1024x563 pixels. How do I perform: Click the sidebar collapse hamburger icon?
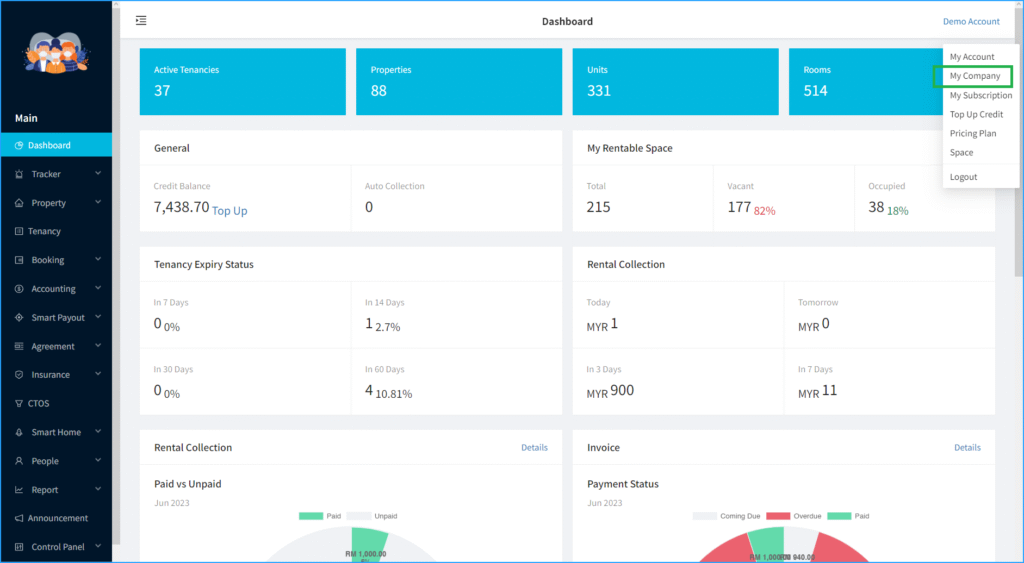coord(141,21)
